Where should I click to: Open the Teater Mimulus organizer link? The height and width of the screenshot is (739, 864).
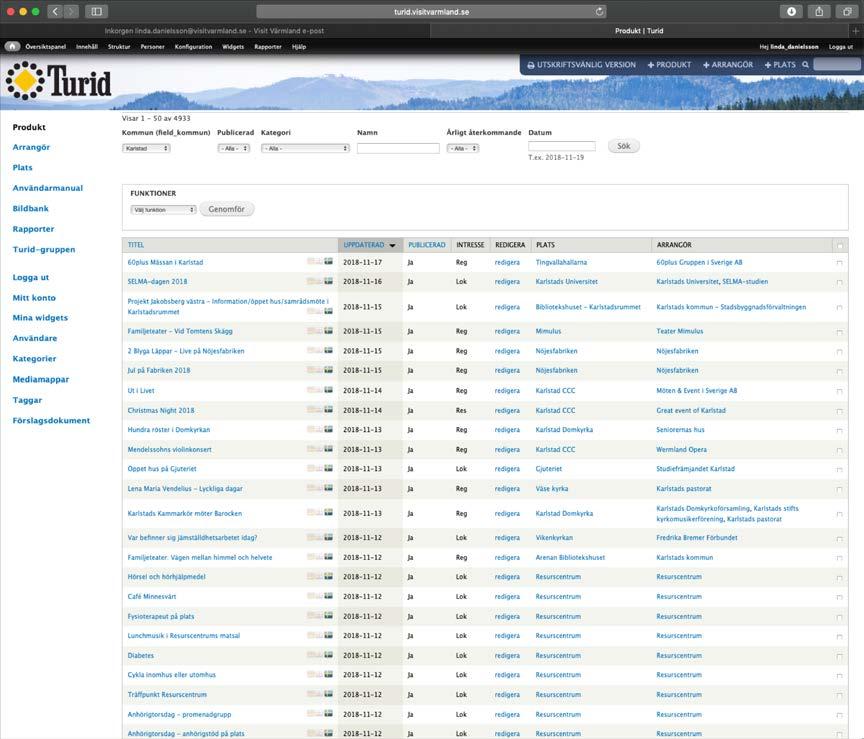pyautogui.click(x=679, y=331)
